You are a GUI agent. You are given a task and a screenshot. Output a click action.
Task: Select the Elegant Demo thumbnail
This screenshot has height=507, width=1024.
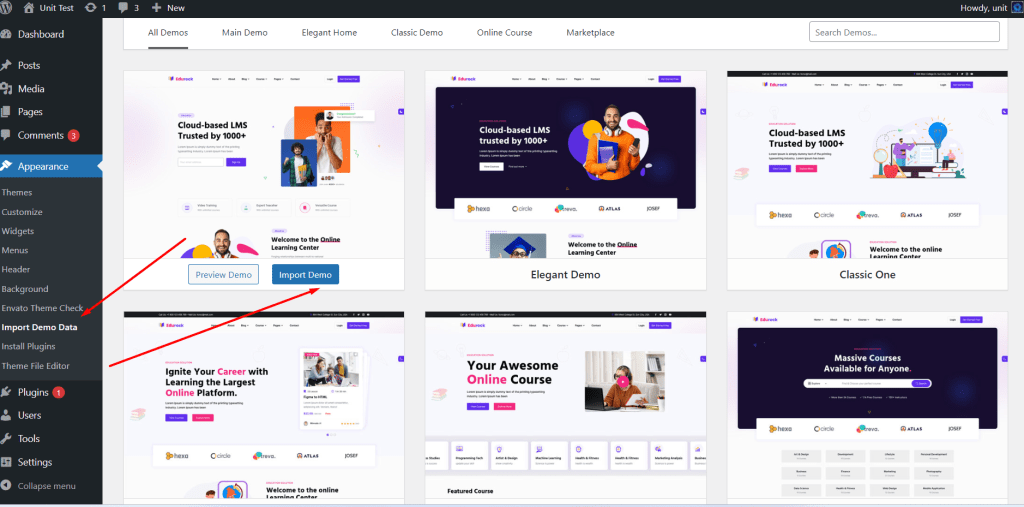point(566,165)
